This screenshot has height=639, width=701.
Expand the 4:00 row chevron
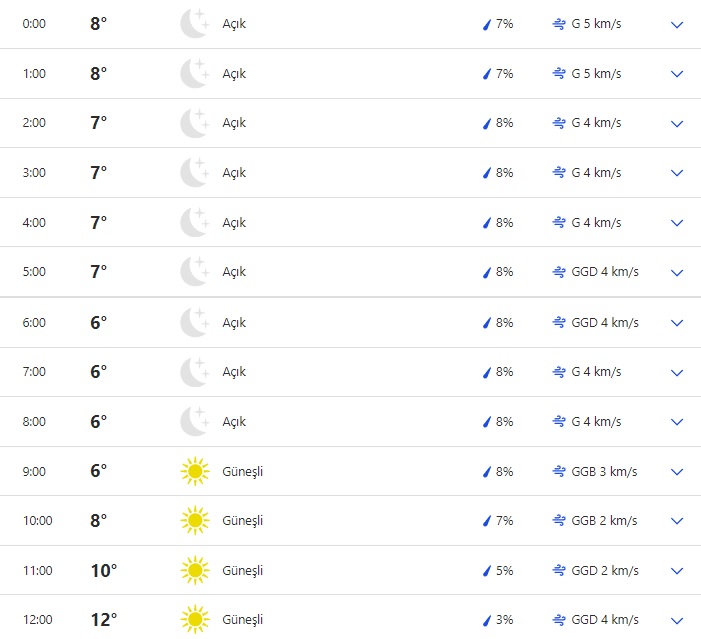pyautogui.click(x=677, y=223)
